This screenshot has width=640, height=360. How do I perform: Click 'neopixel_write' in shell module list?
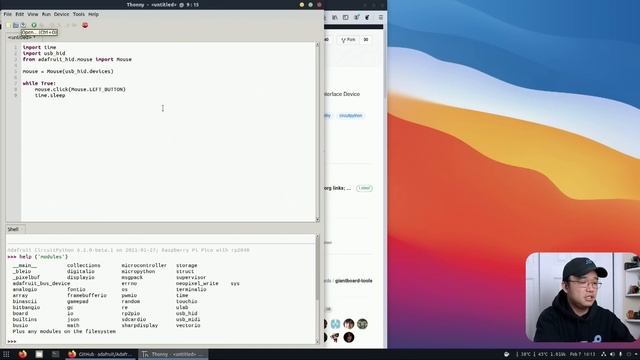coord(197,283)
